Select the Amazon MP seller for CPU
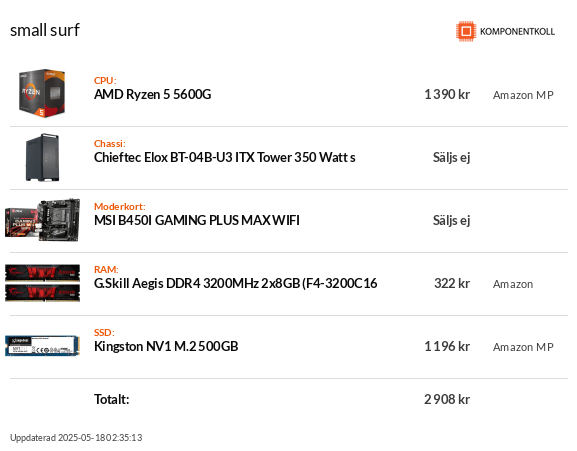577x451 pixels. (523, 95)
